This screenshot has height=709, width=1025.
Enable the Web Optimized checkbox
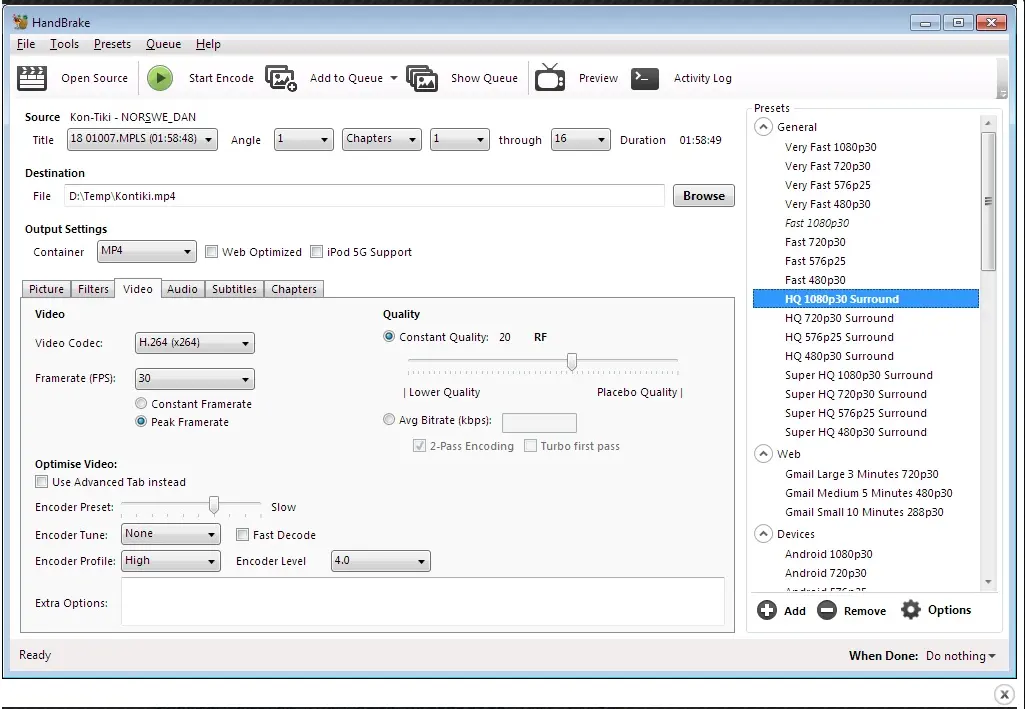211,252
